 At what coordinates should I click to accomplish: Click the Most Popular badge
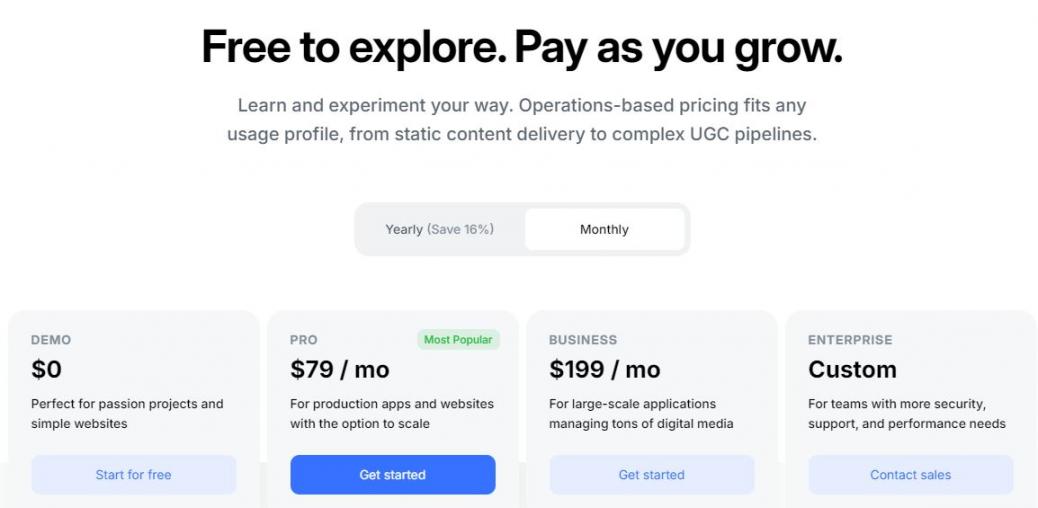tap(458, 340)
